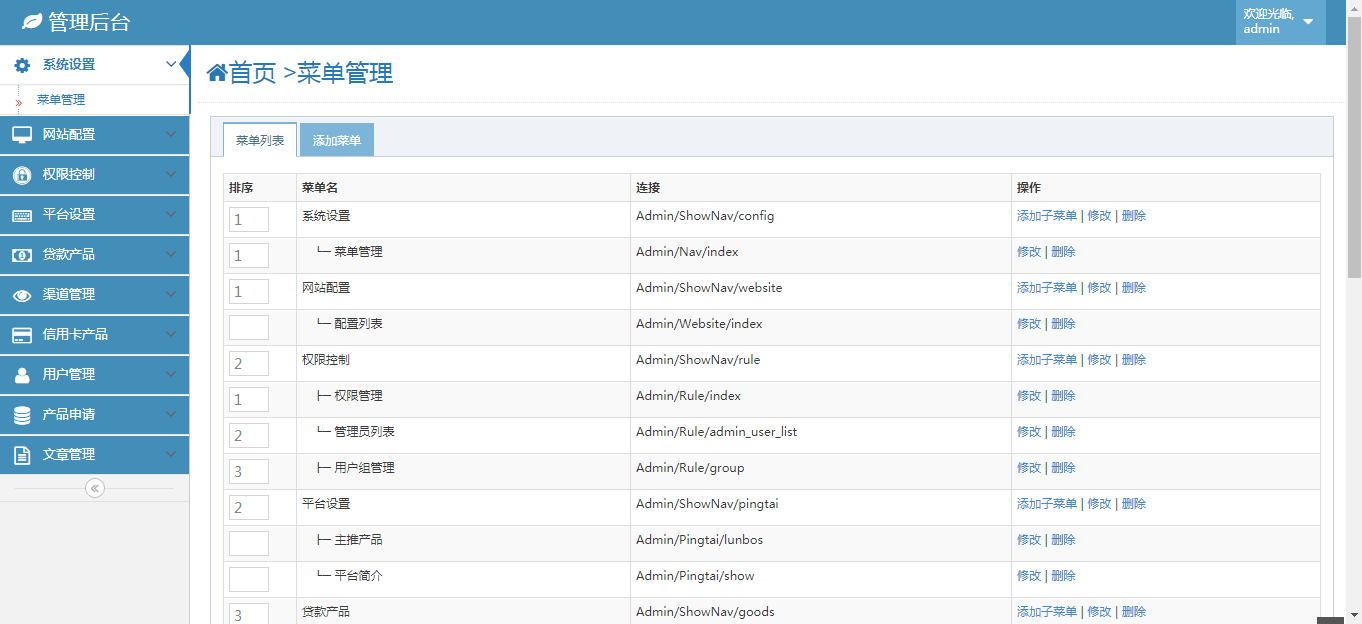Click the eye icon for 渠道管理
The height and width of the screenshot is (624, 1362).
22,295
